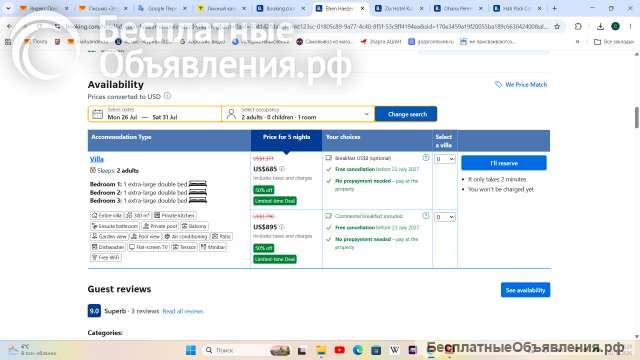Click the Private kitchen facility badge
Screen dimensions: 640x360
tap(174, 215)
